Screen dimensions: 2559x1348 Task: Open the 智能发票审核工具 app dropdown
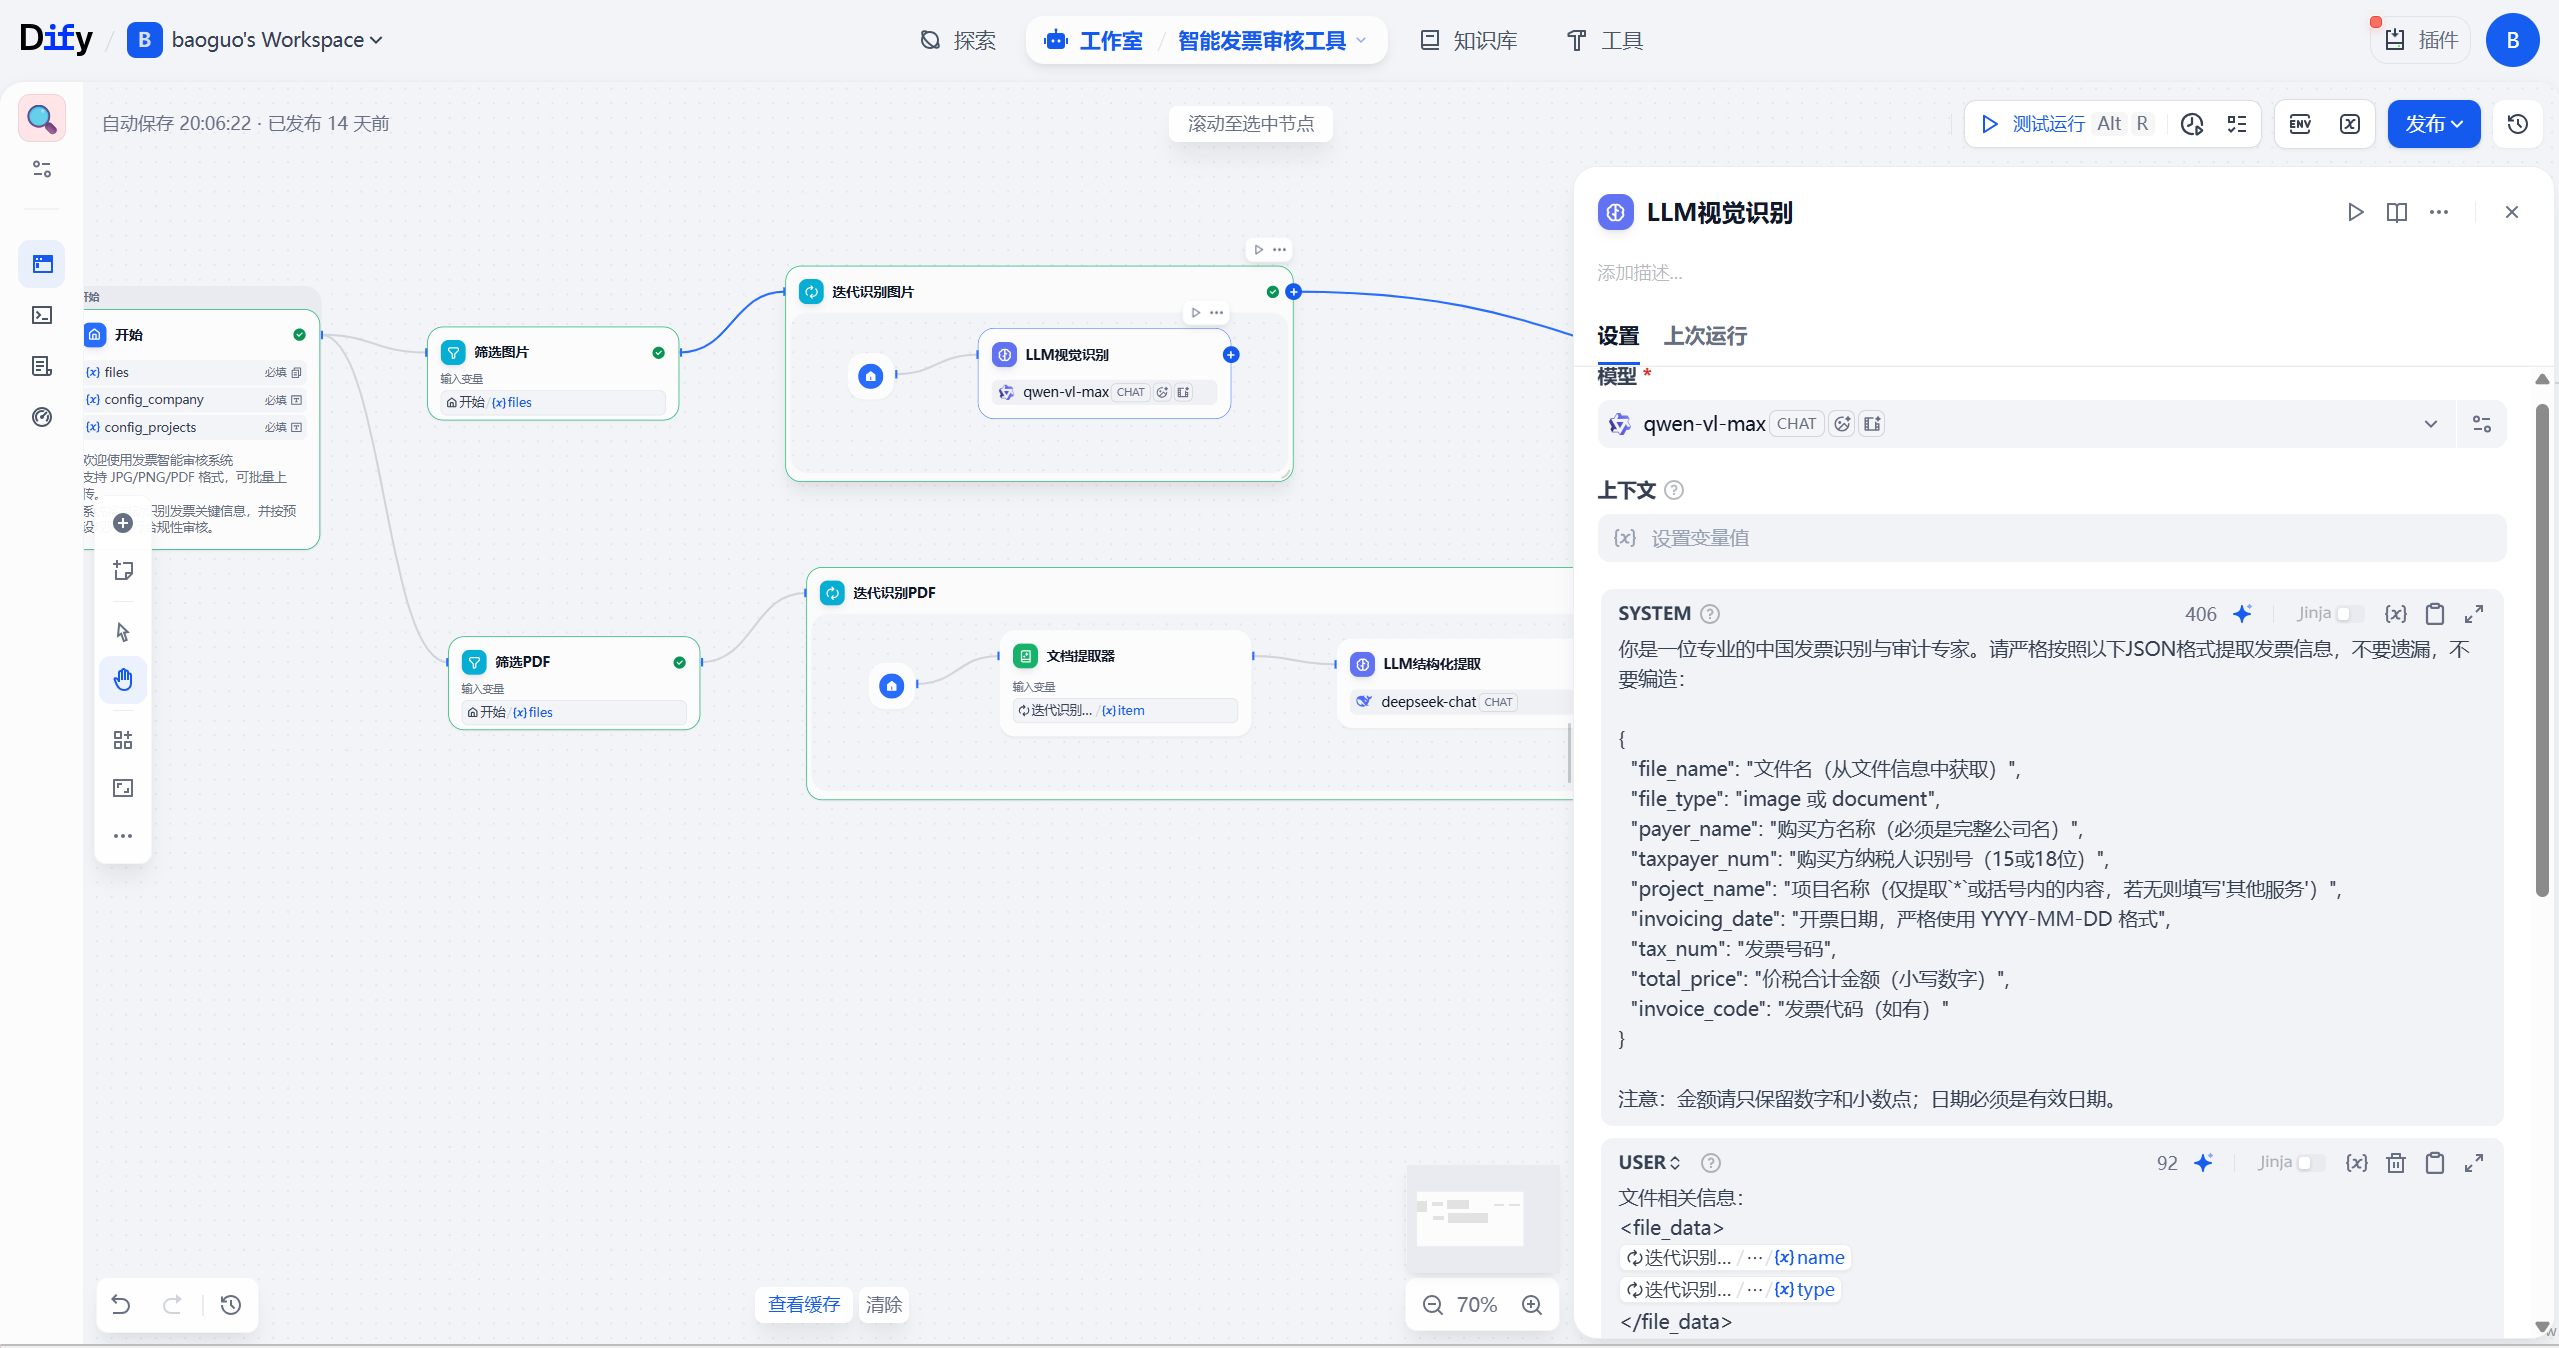point(1272,40)
